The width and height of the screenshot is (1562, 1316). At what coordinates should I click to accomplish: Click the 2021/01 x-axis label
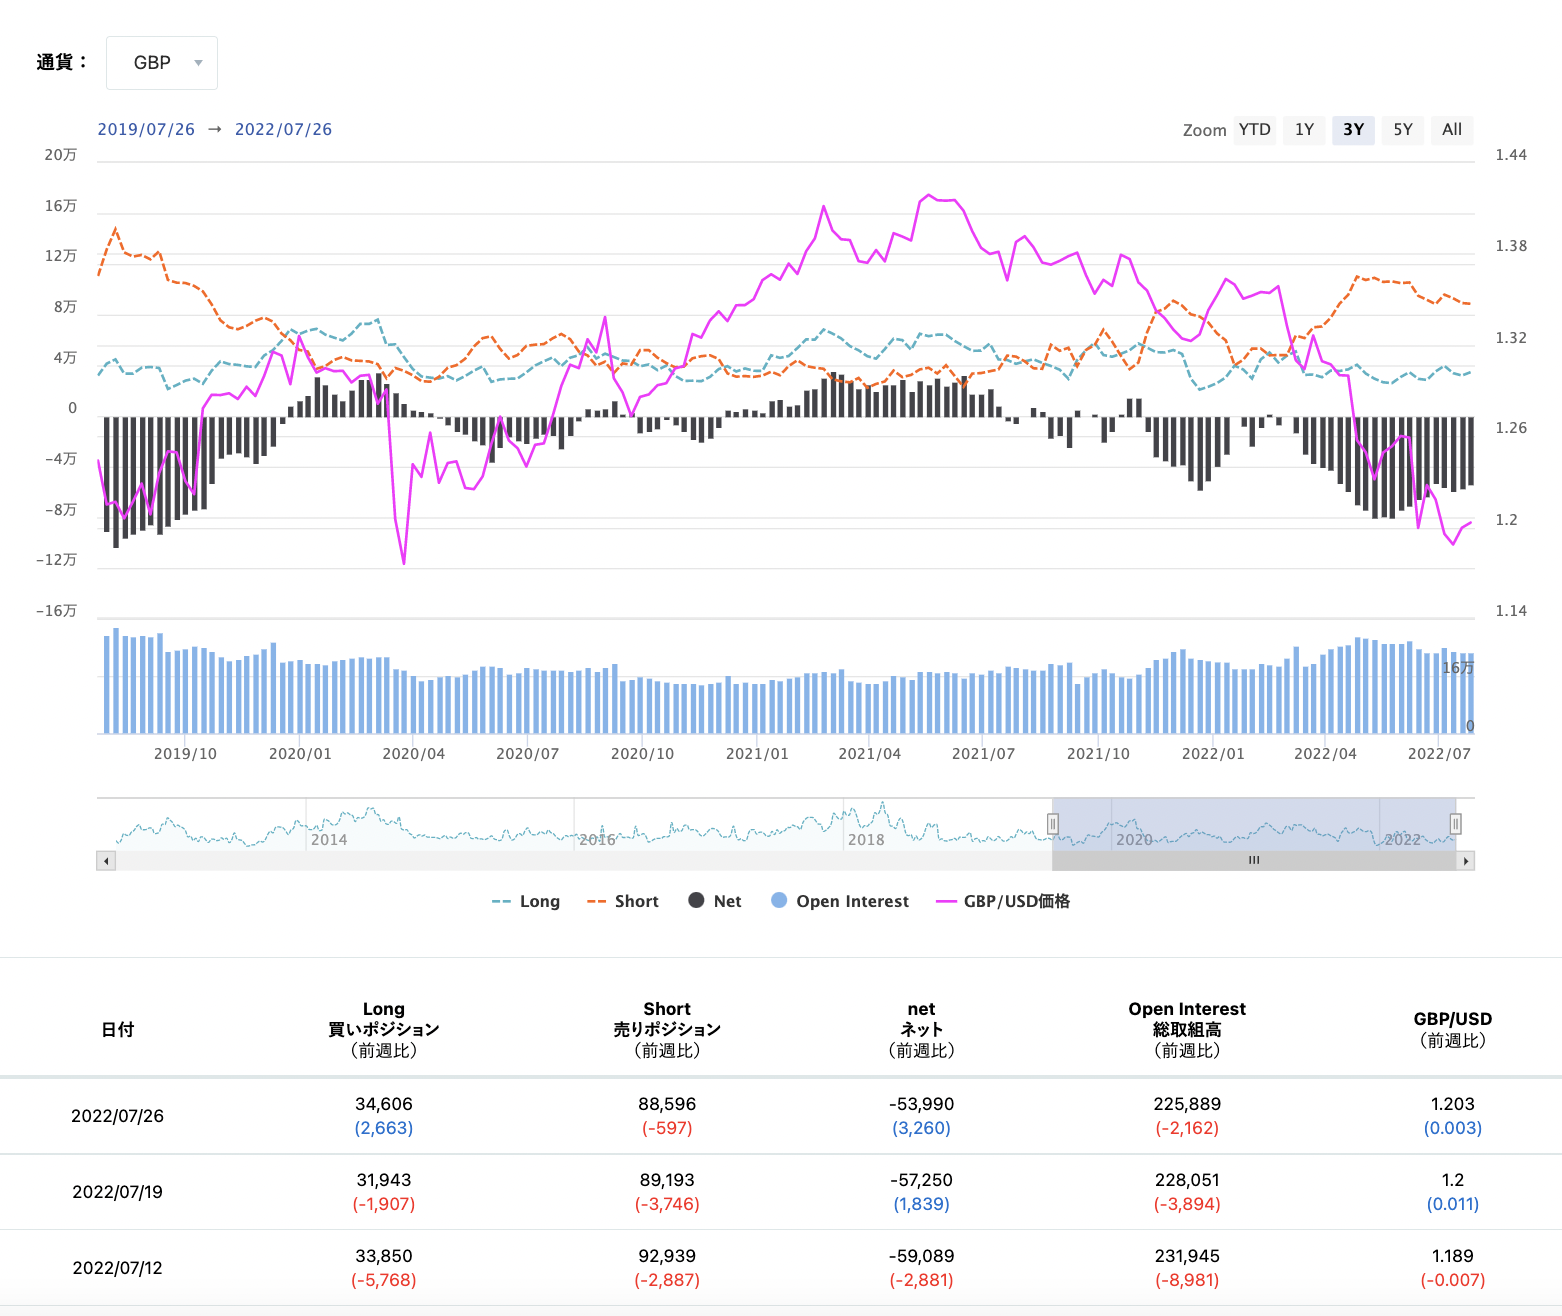point(757,754)
